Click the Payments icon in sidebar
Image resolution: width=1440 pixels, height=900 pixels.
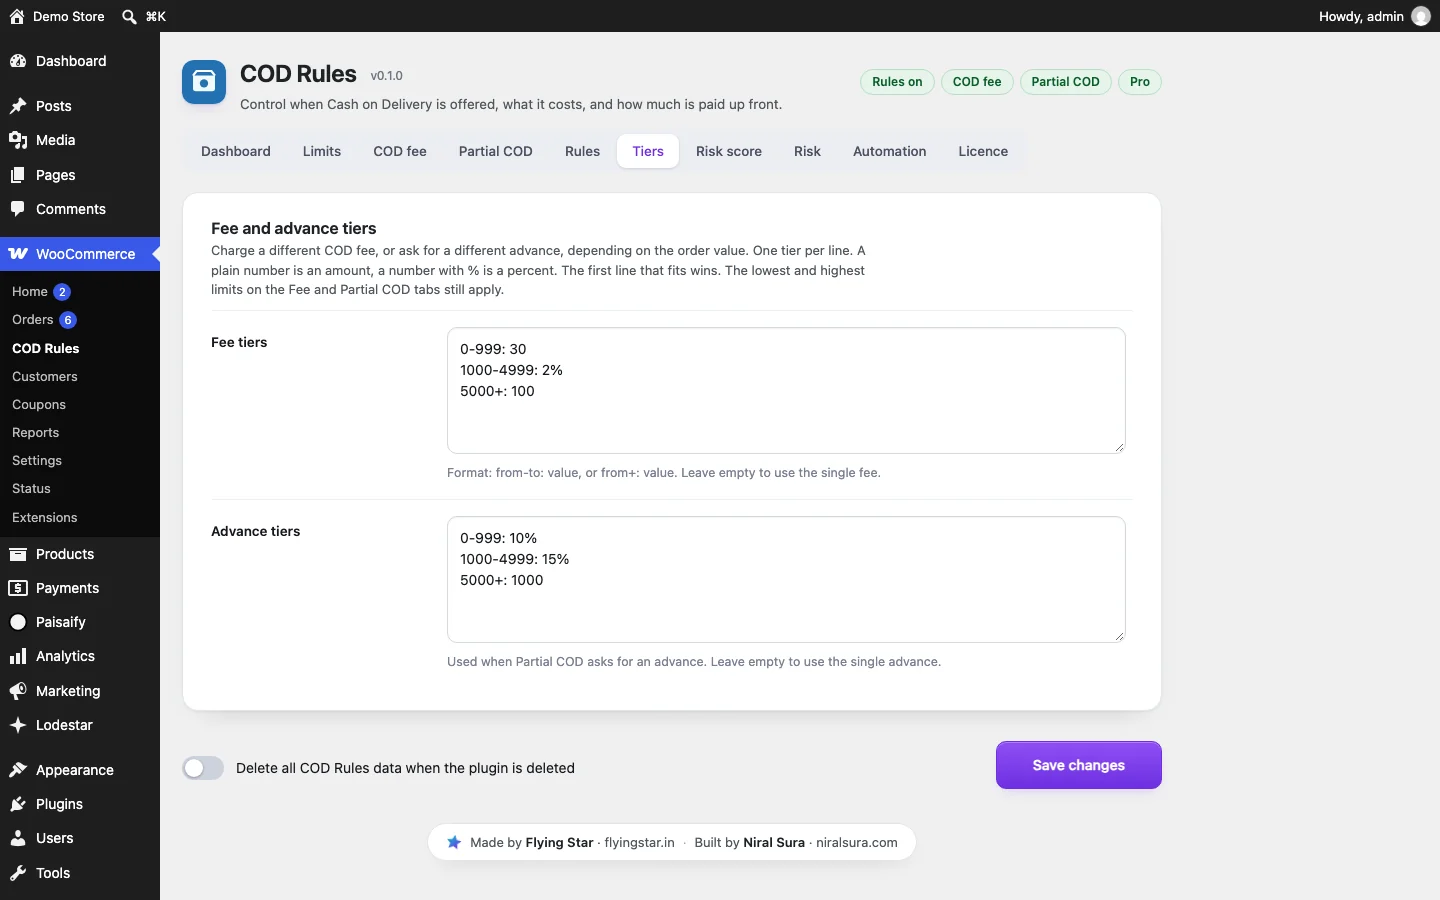pyautogui.click(x=18, y=588)
